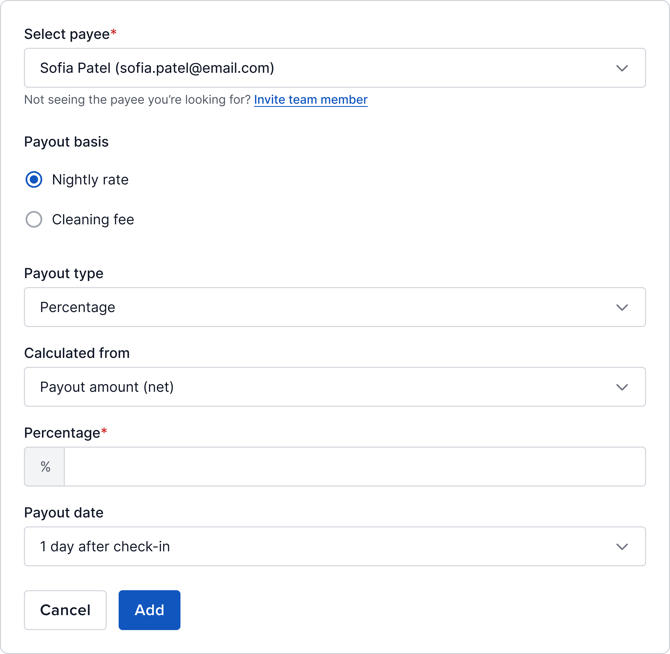Open the 'Payout amount (net)' dropdown
Screen dimensions: 670x654
[320, 387]
